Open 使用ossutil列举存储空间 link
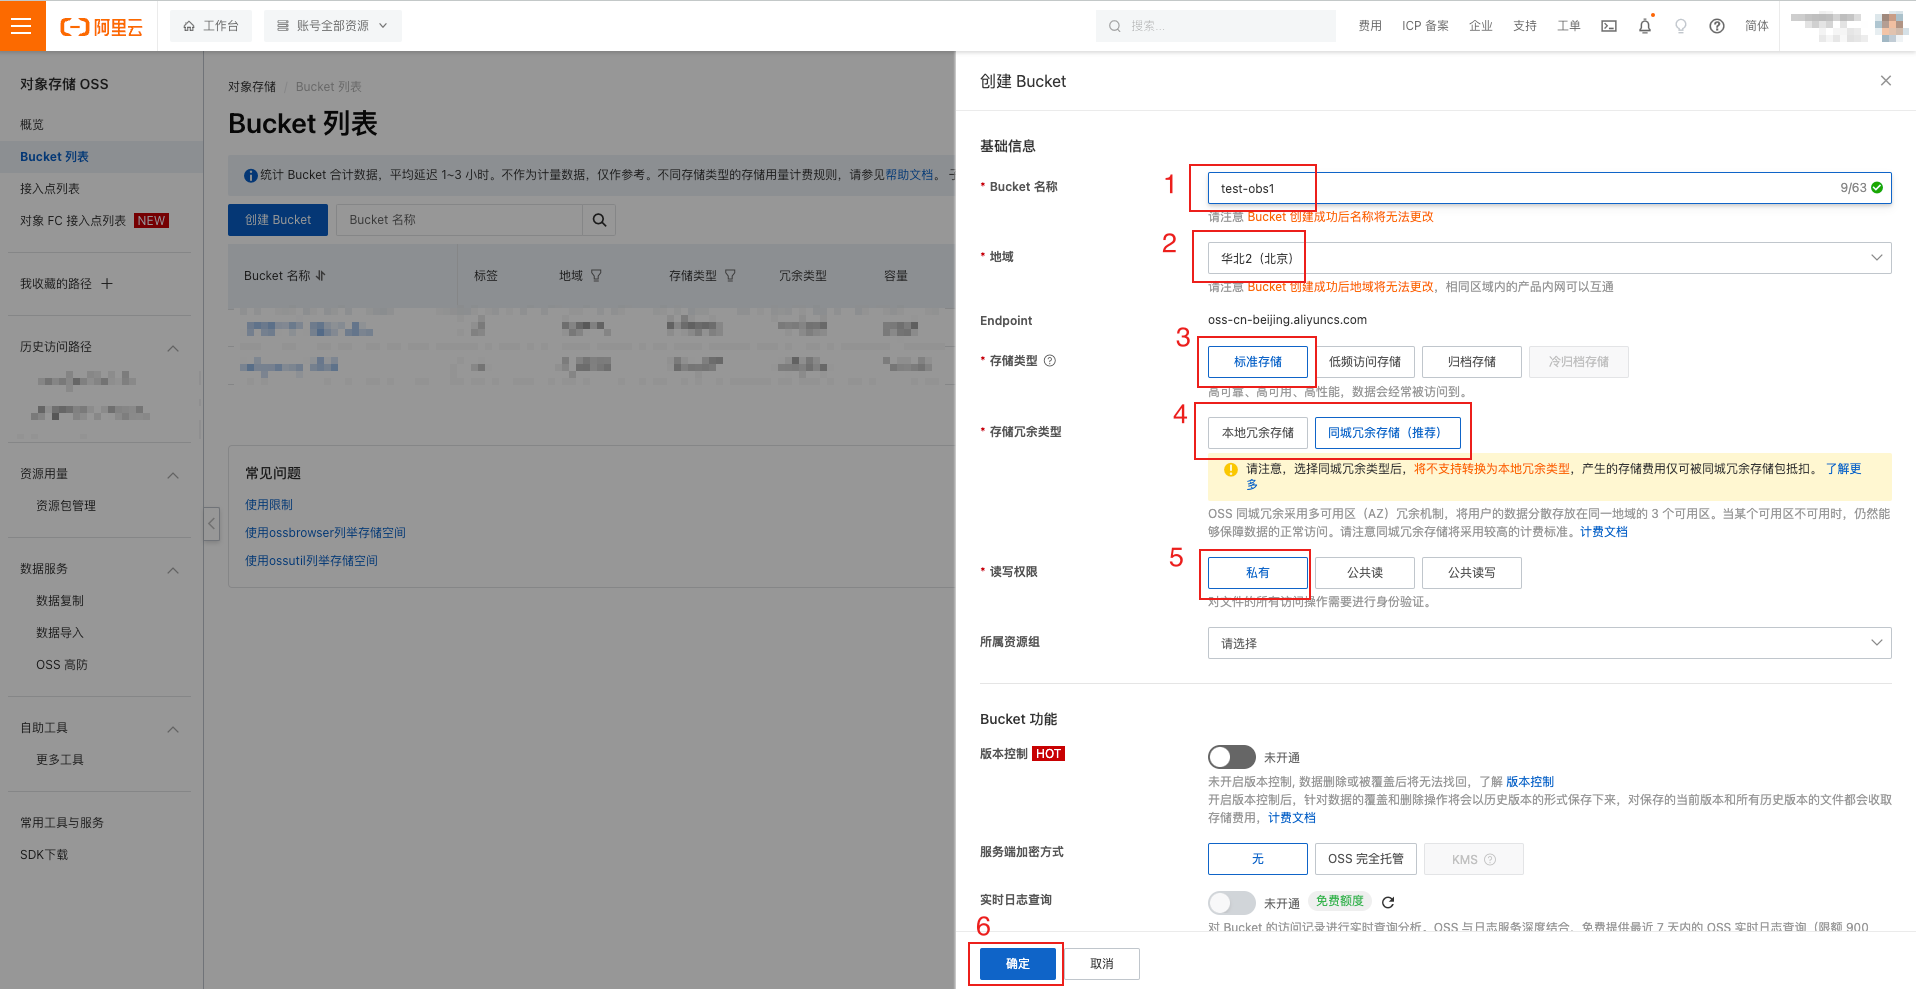 [x=311, y=561]
